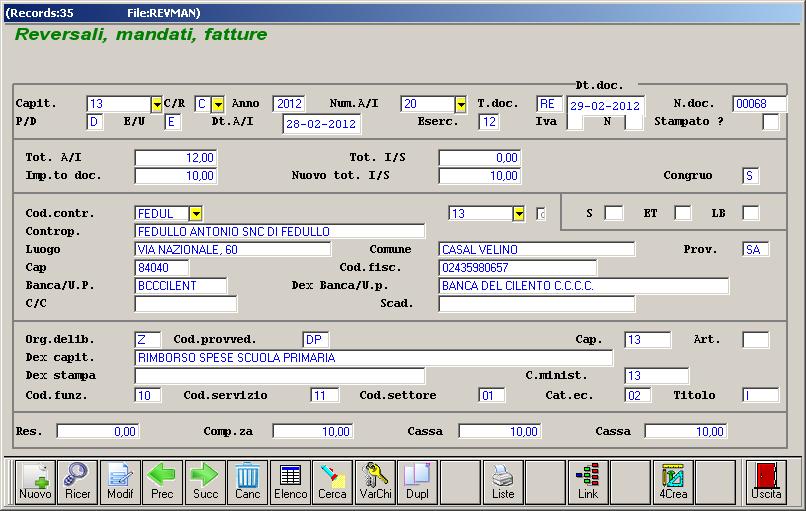This screenshot has height=511, width=806.
Task: Click the Luogo field VIA NAZIONALE, 60
Action: click(x=233, y=249)
